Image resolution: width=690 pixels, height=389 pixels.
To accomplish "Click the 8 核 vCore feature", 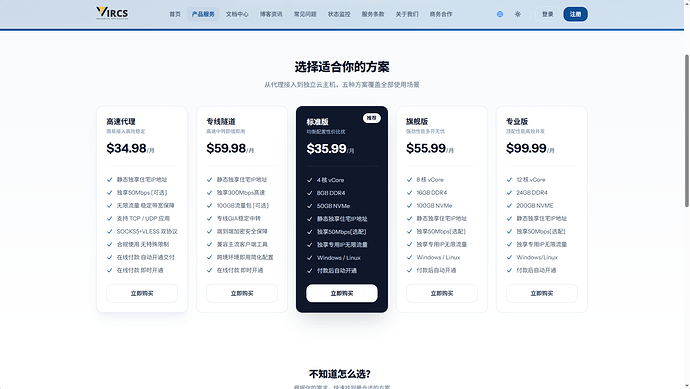I will click(430, 180).
